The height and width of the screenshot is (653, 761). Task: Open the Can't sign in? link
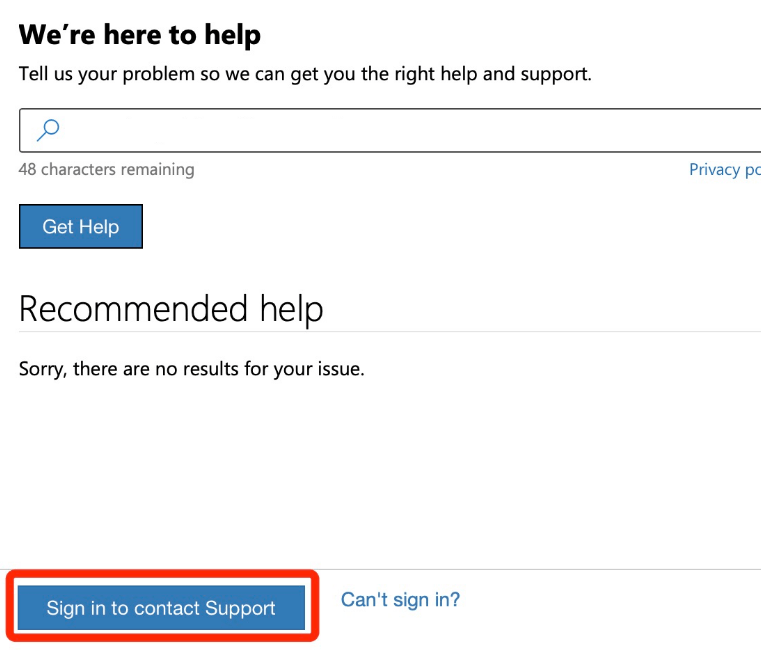[400, 600]
